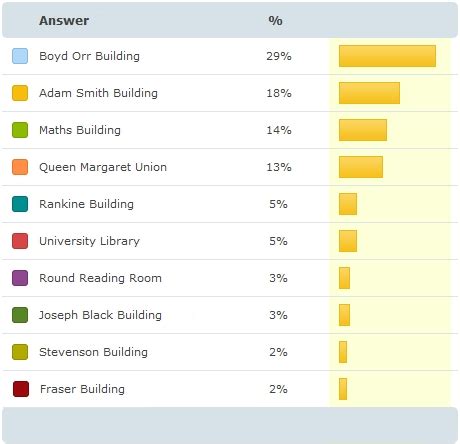This screenshot has width=460, height=444.
Task: Select the University Library row label
Action: (89, 241)
